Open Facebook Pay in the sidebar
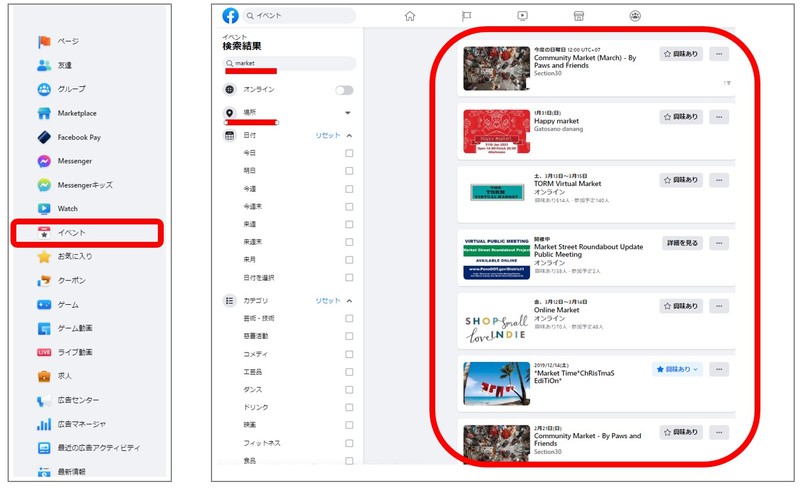This screenshot has height=489, width=800. point(84,137)
